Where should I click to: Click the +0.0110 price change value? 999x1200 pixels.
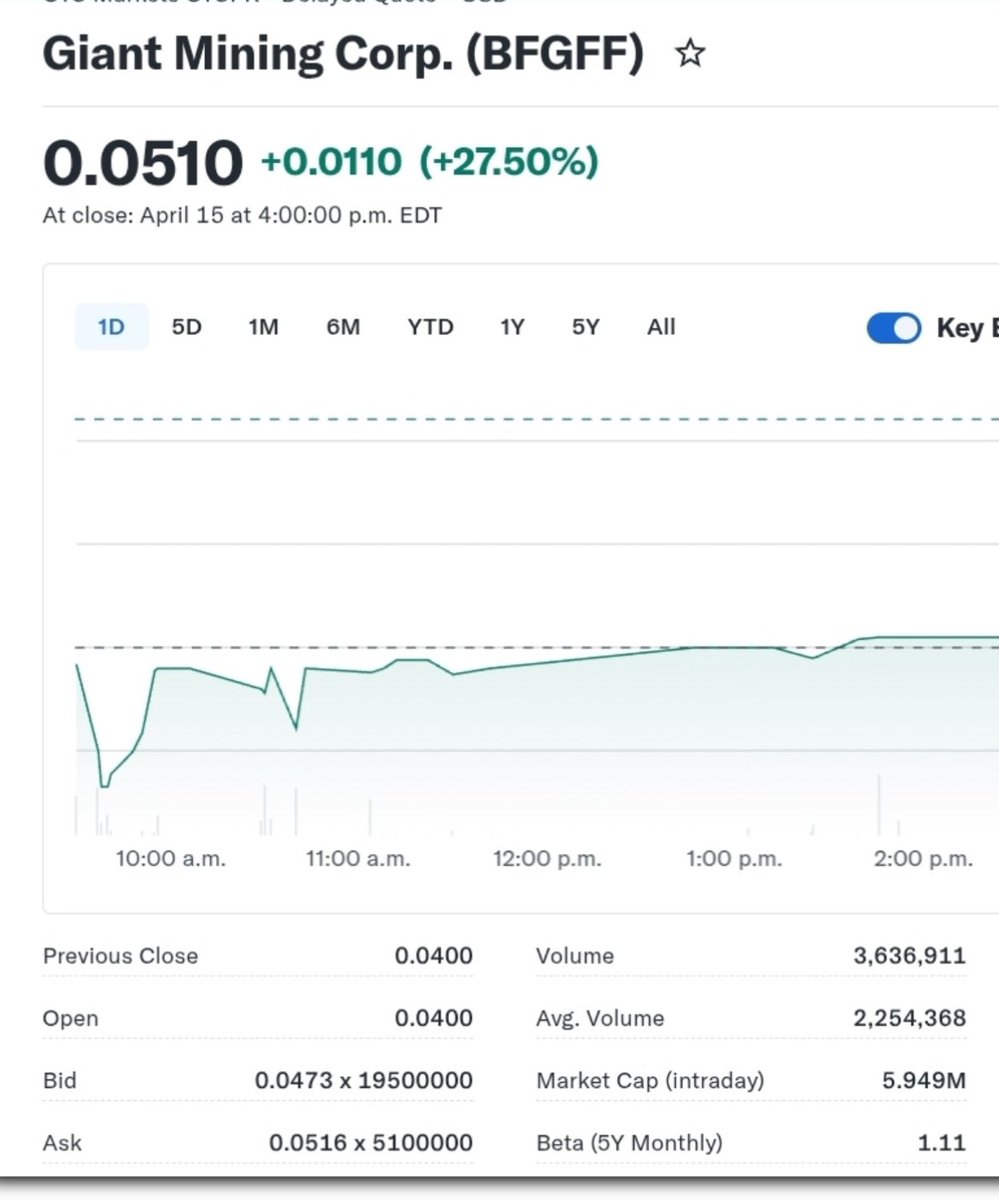coord(331,161)
